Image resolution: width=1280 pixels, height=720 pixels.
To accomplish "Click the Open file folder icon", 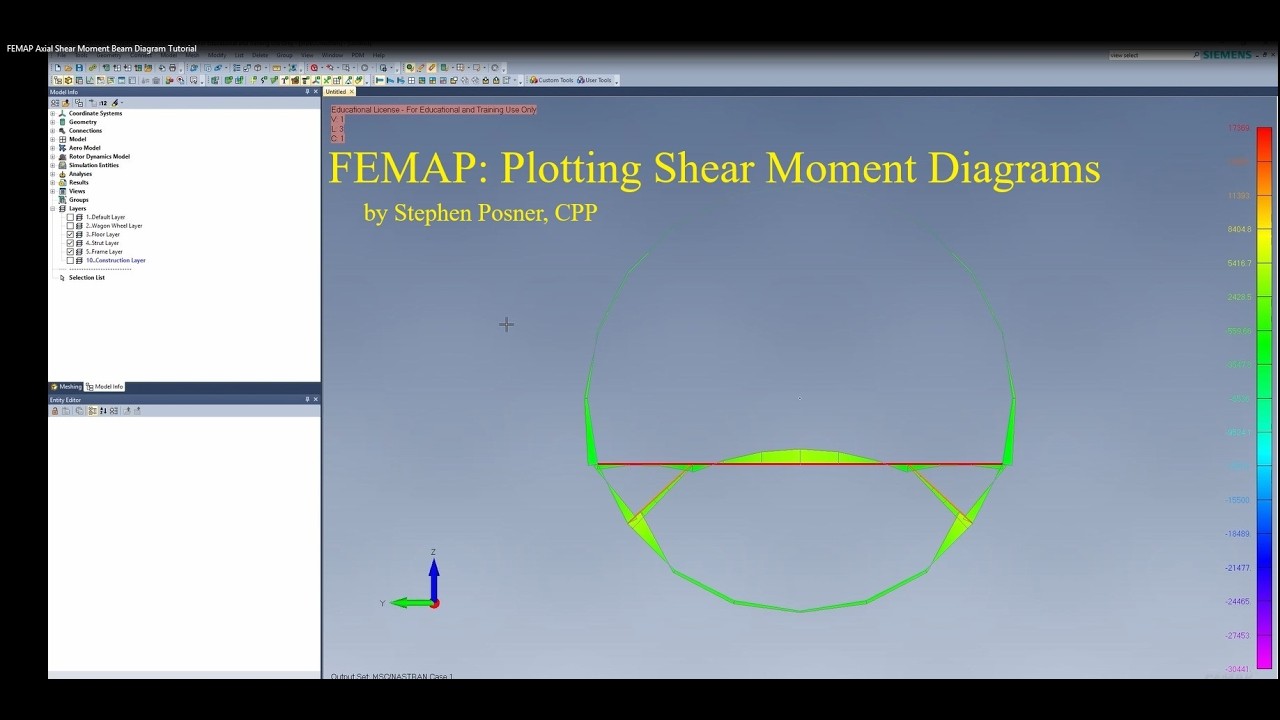I will pyautogui.click(x=68, y=67).
